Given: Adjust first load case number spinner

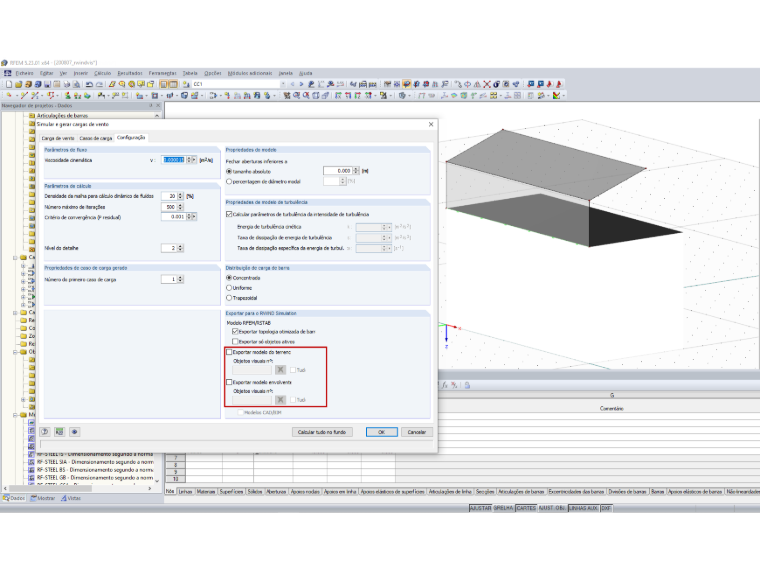Looking at the screenshot, I should pyautogui.click(x=180, y=280).
